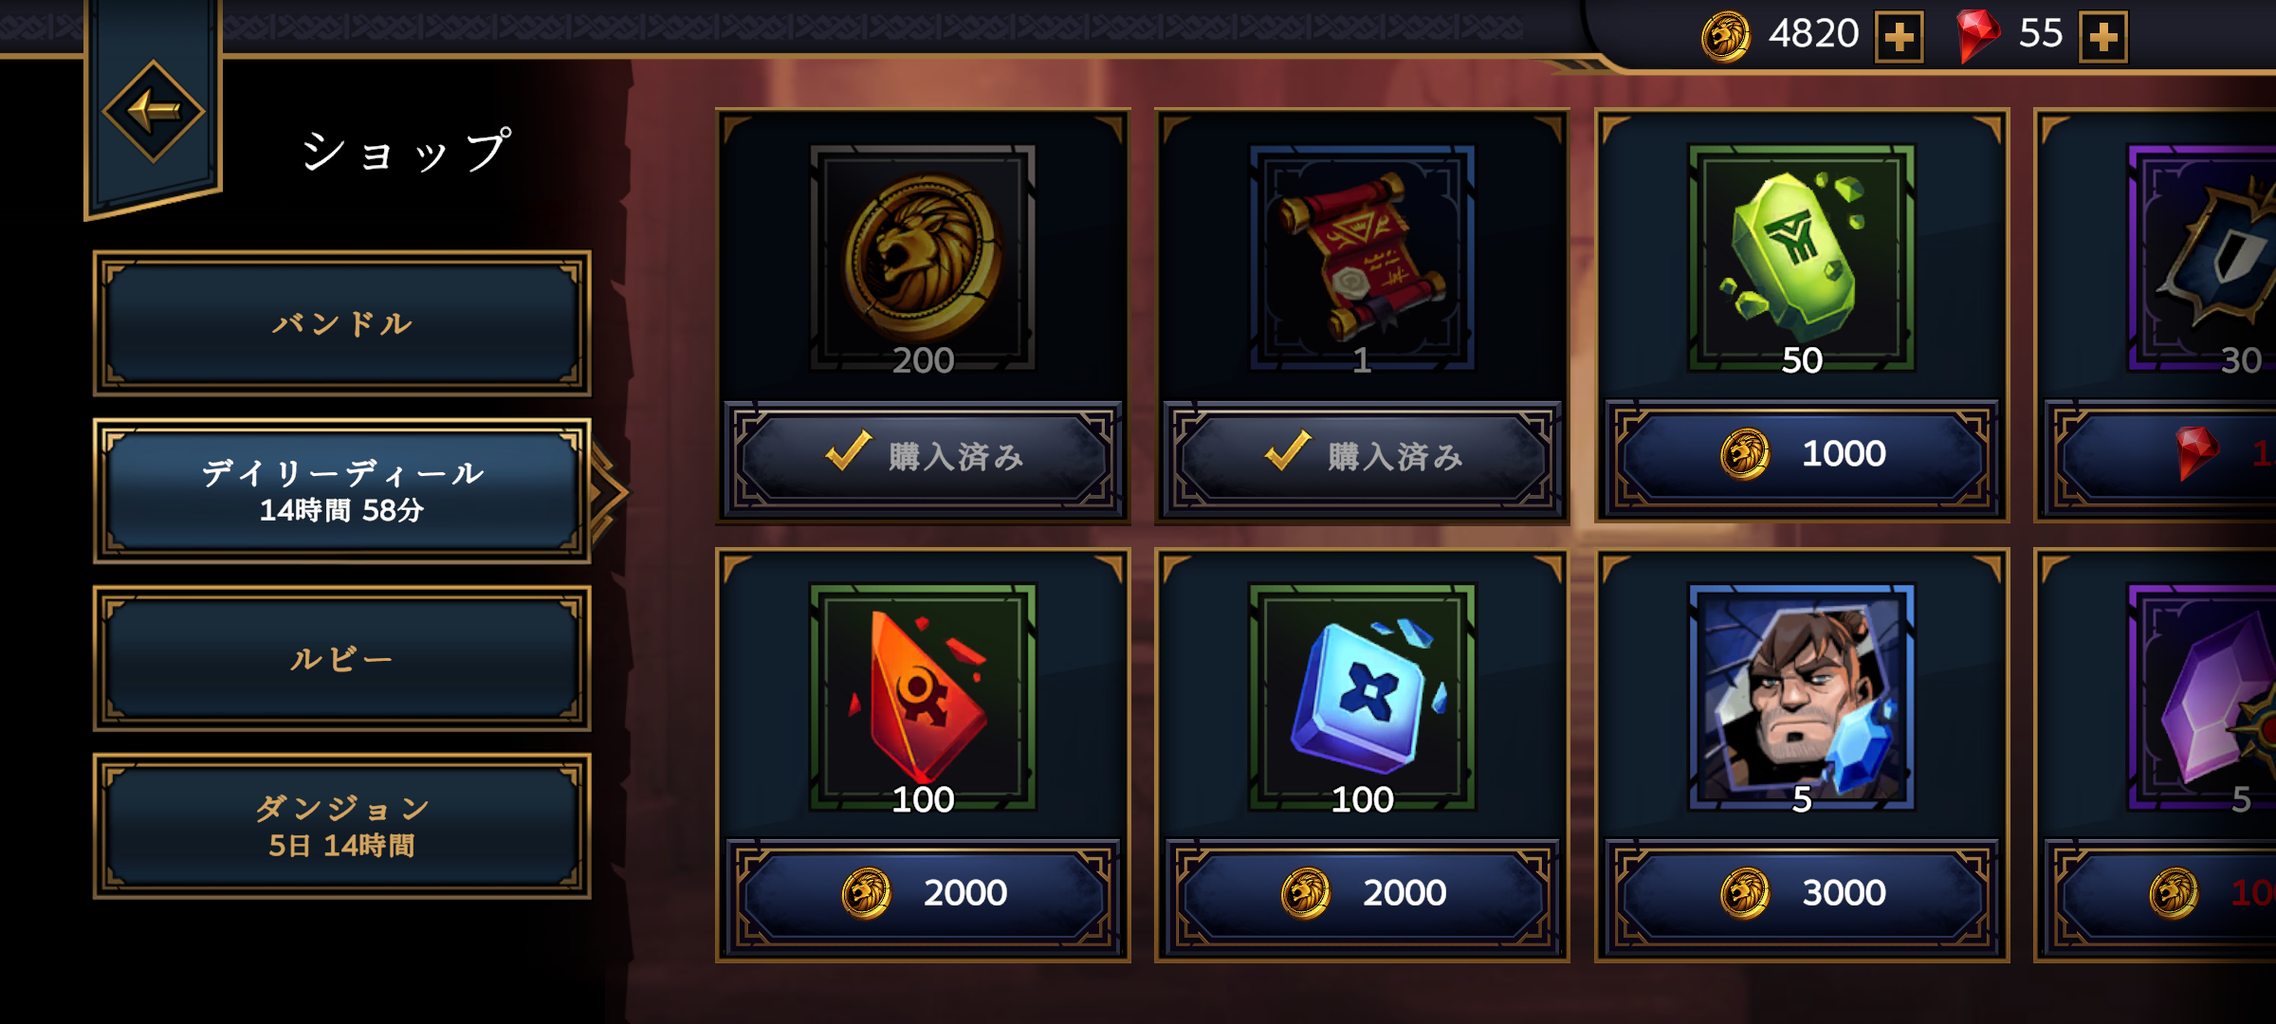The height and width of the screenshot is (1024, 2276).
Task: Open the バンドル tab
Action: click(x=342, y=323)
